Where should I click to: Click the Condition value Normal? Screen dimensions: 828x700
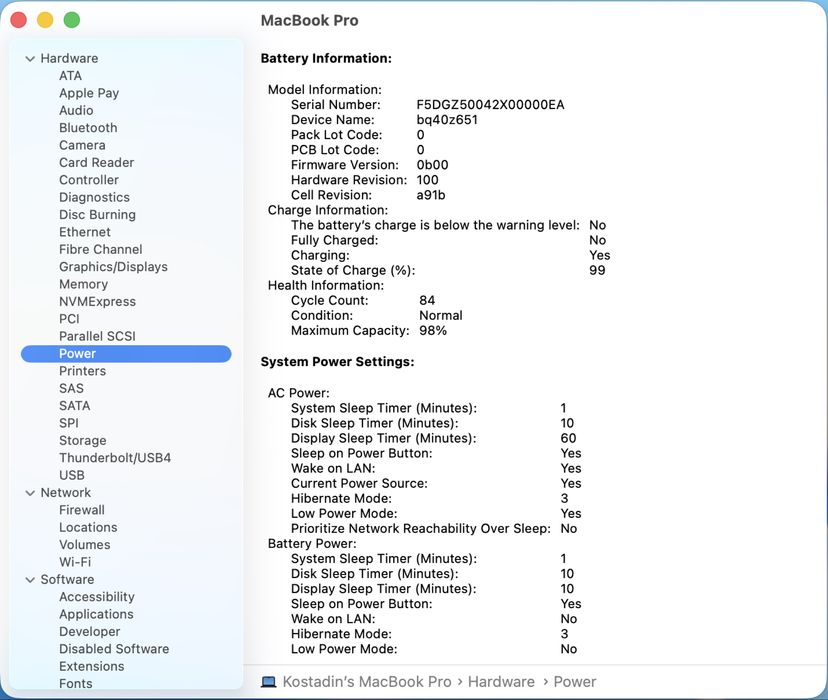click(x=441, y=316)
